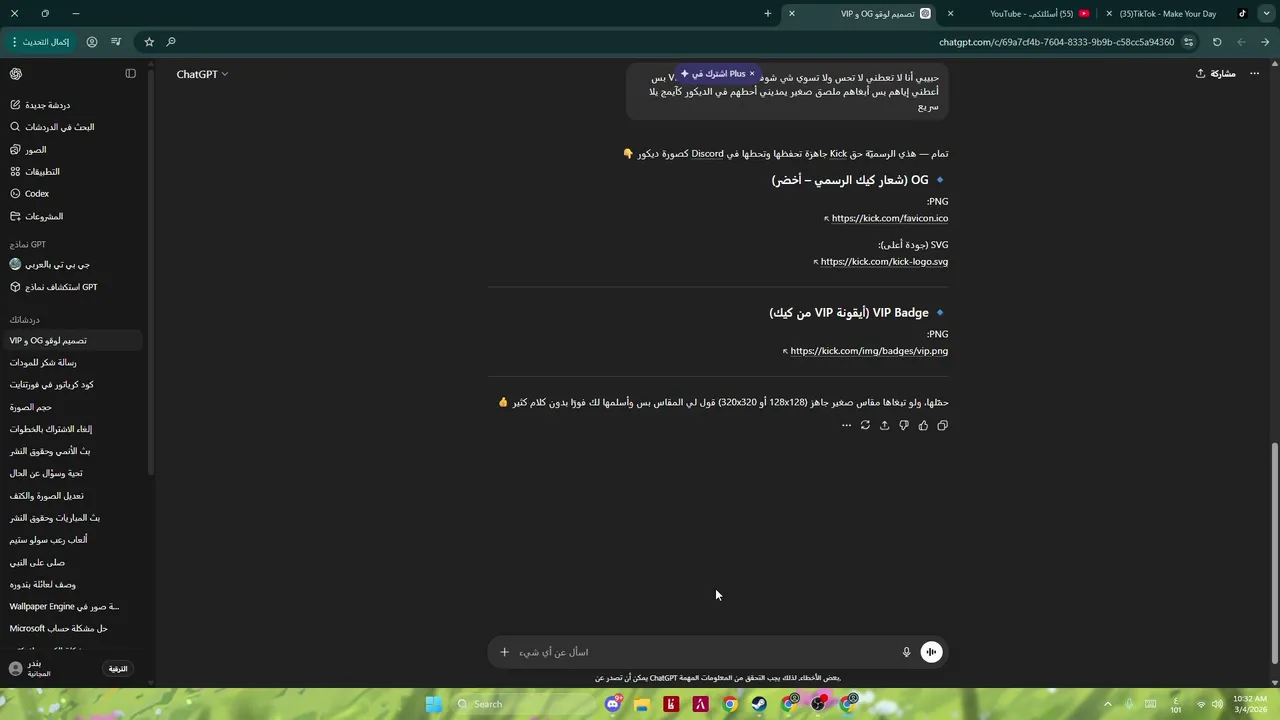The image size is (1280, 720).
Task: Open a new browser tab
Action: click(768, 13)
